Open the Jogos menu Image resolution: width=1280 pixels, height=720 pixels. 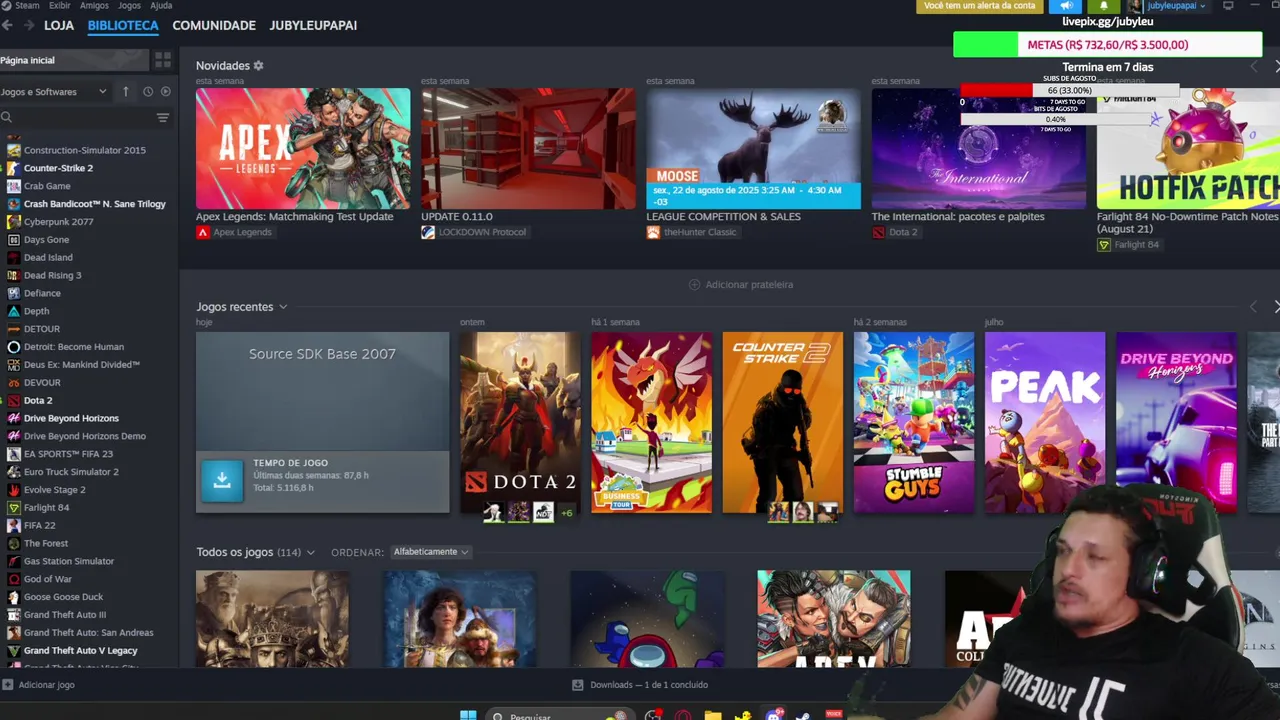pyautogui.click(x=130, y=5)
